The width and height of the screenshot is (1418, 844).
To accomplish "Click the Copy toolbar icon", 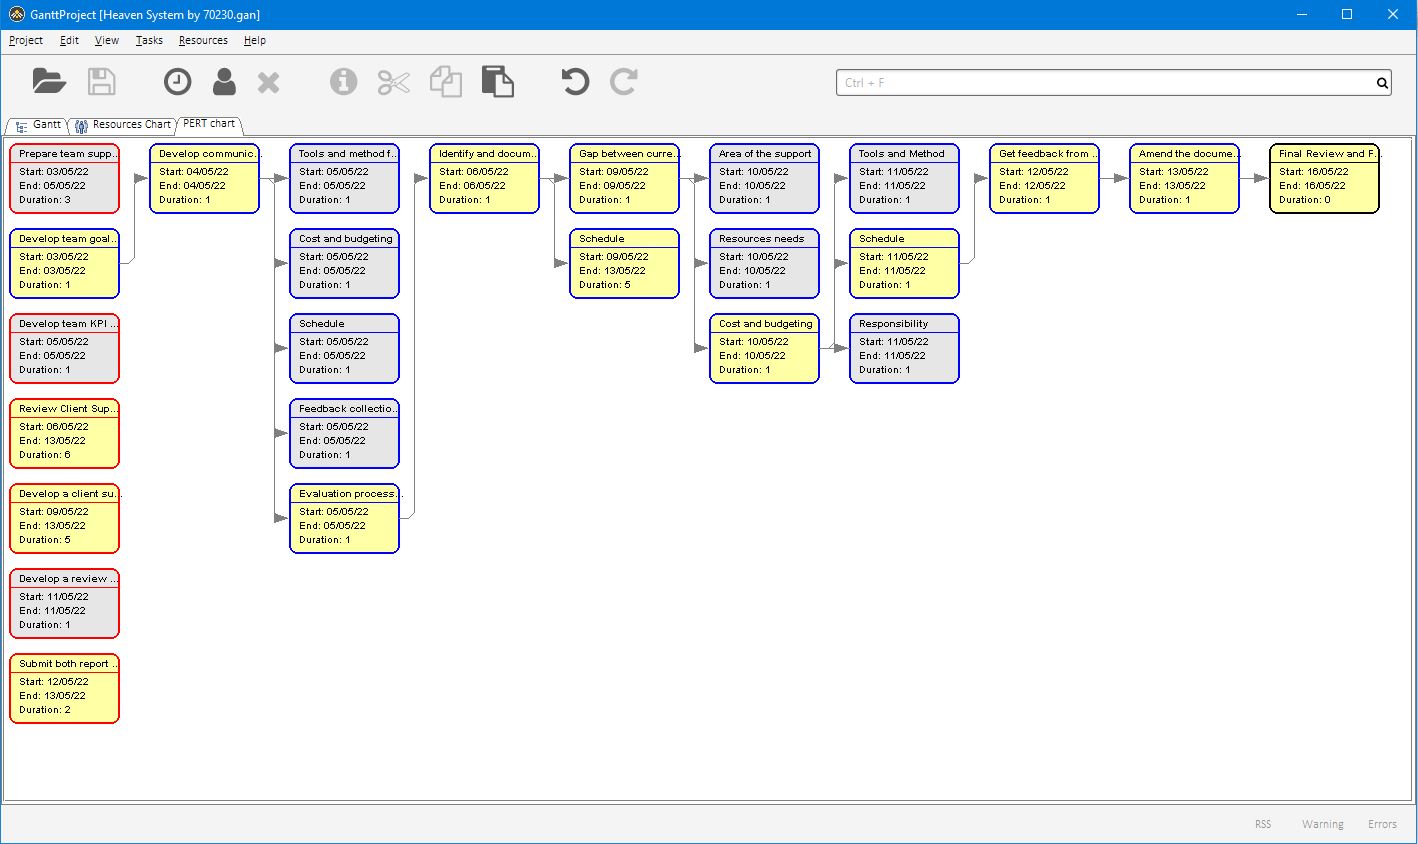I will tap(445, 82).
